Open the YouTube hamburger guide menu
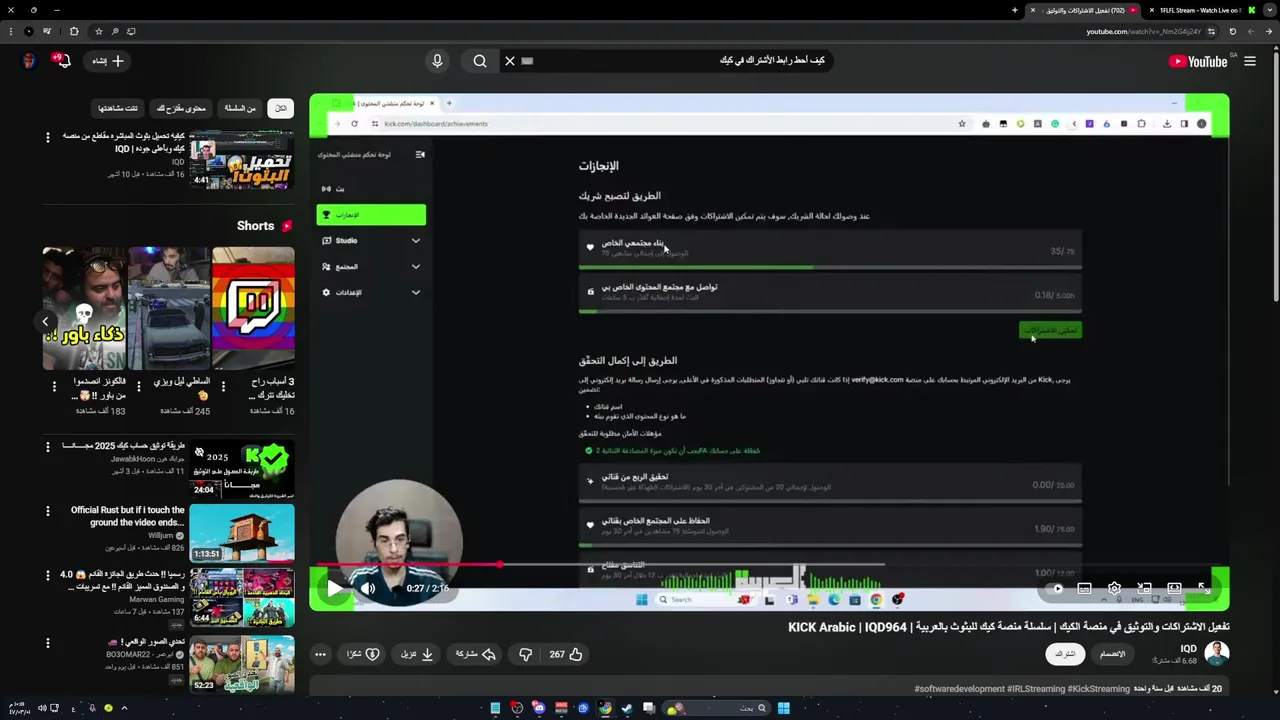The width and height of the screenshot is (1280, 720). pos(1250,61)
